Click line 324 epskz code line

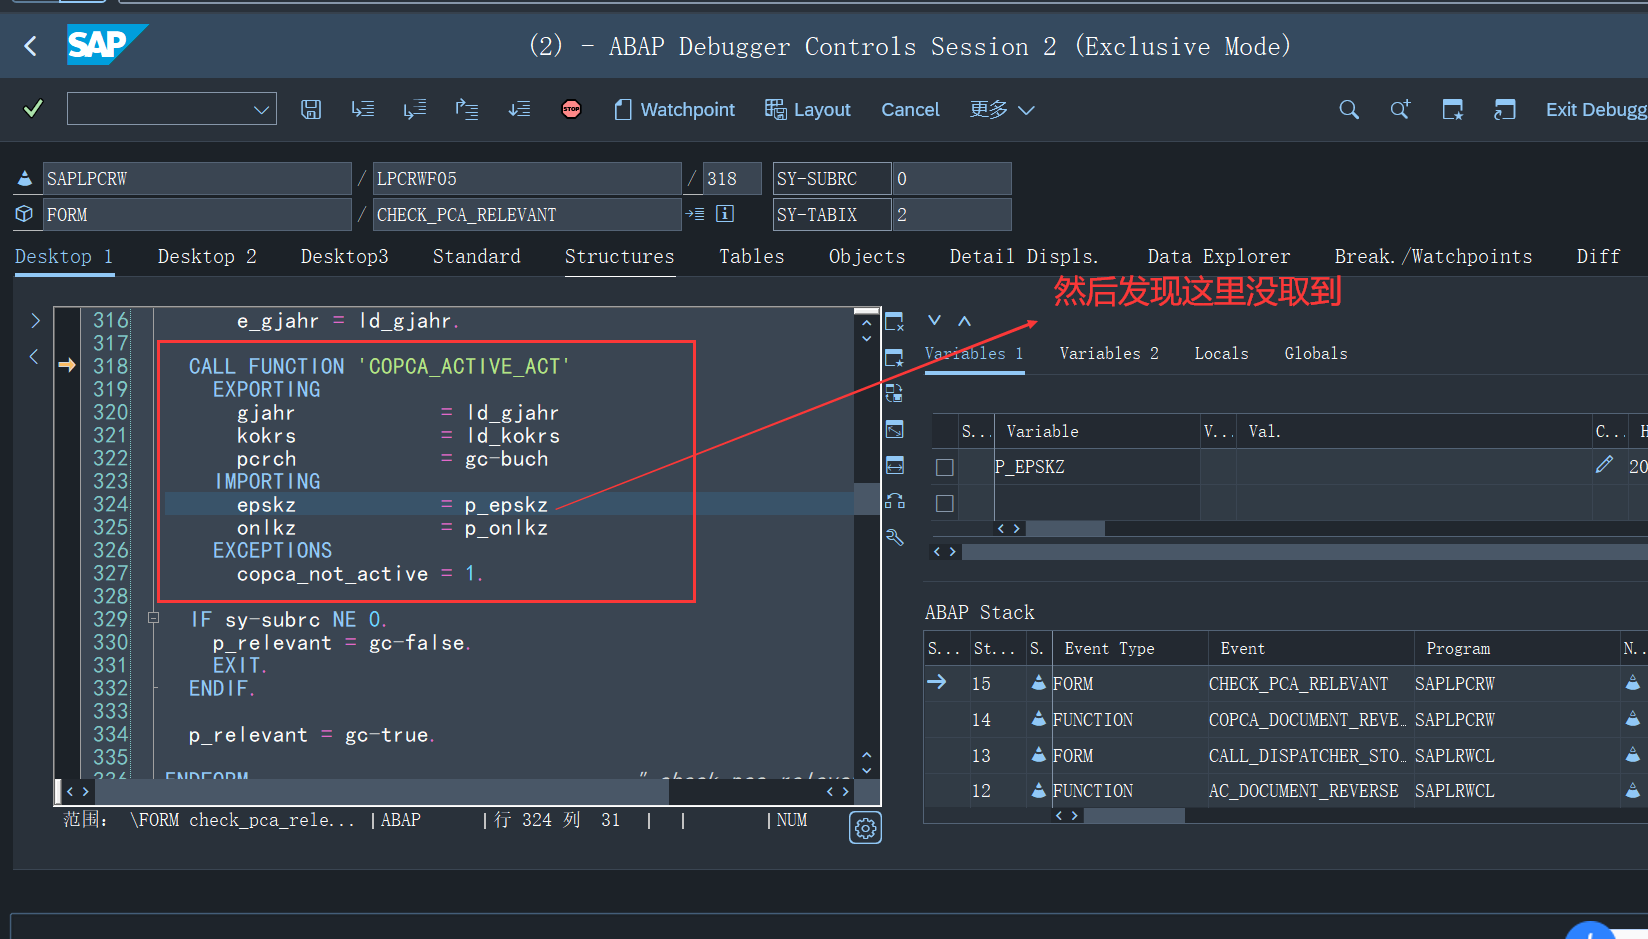point(508,504)
